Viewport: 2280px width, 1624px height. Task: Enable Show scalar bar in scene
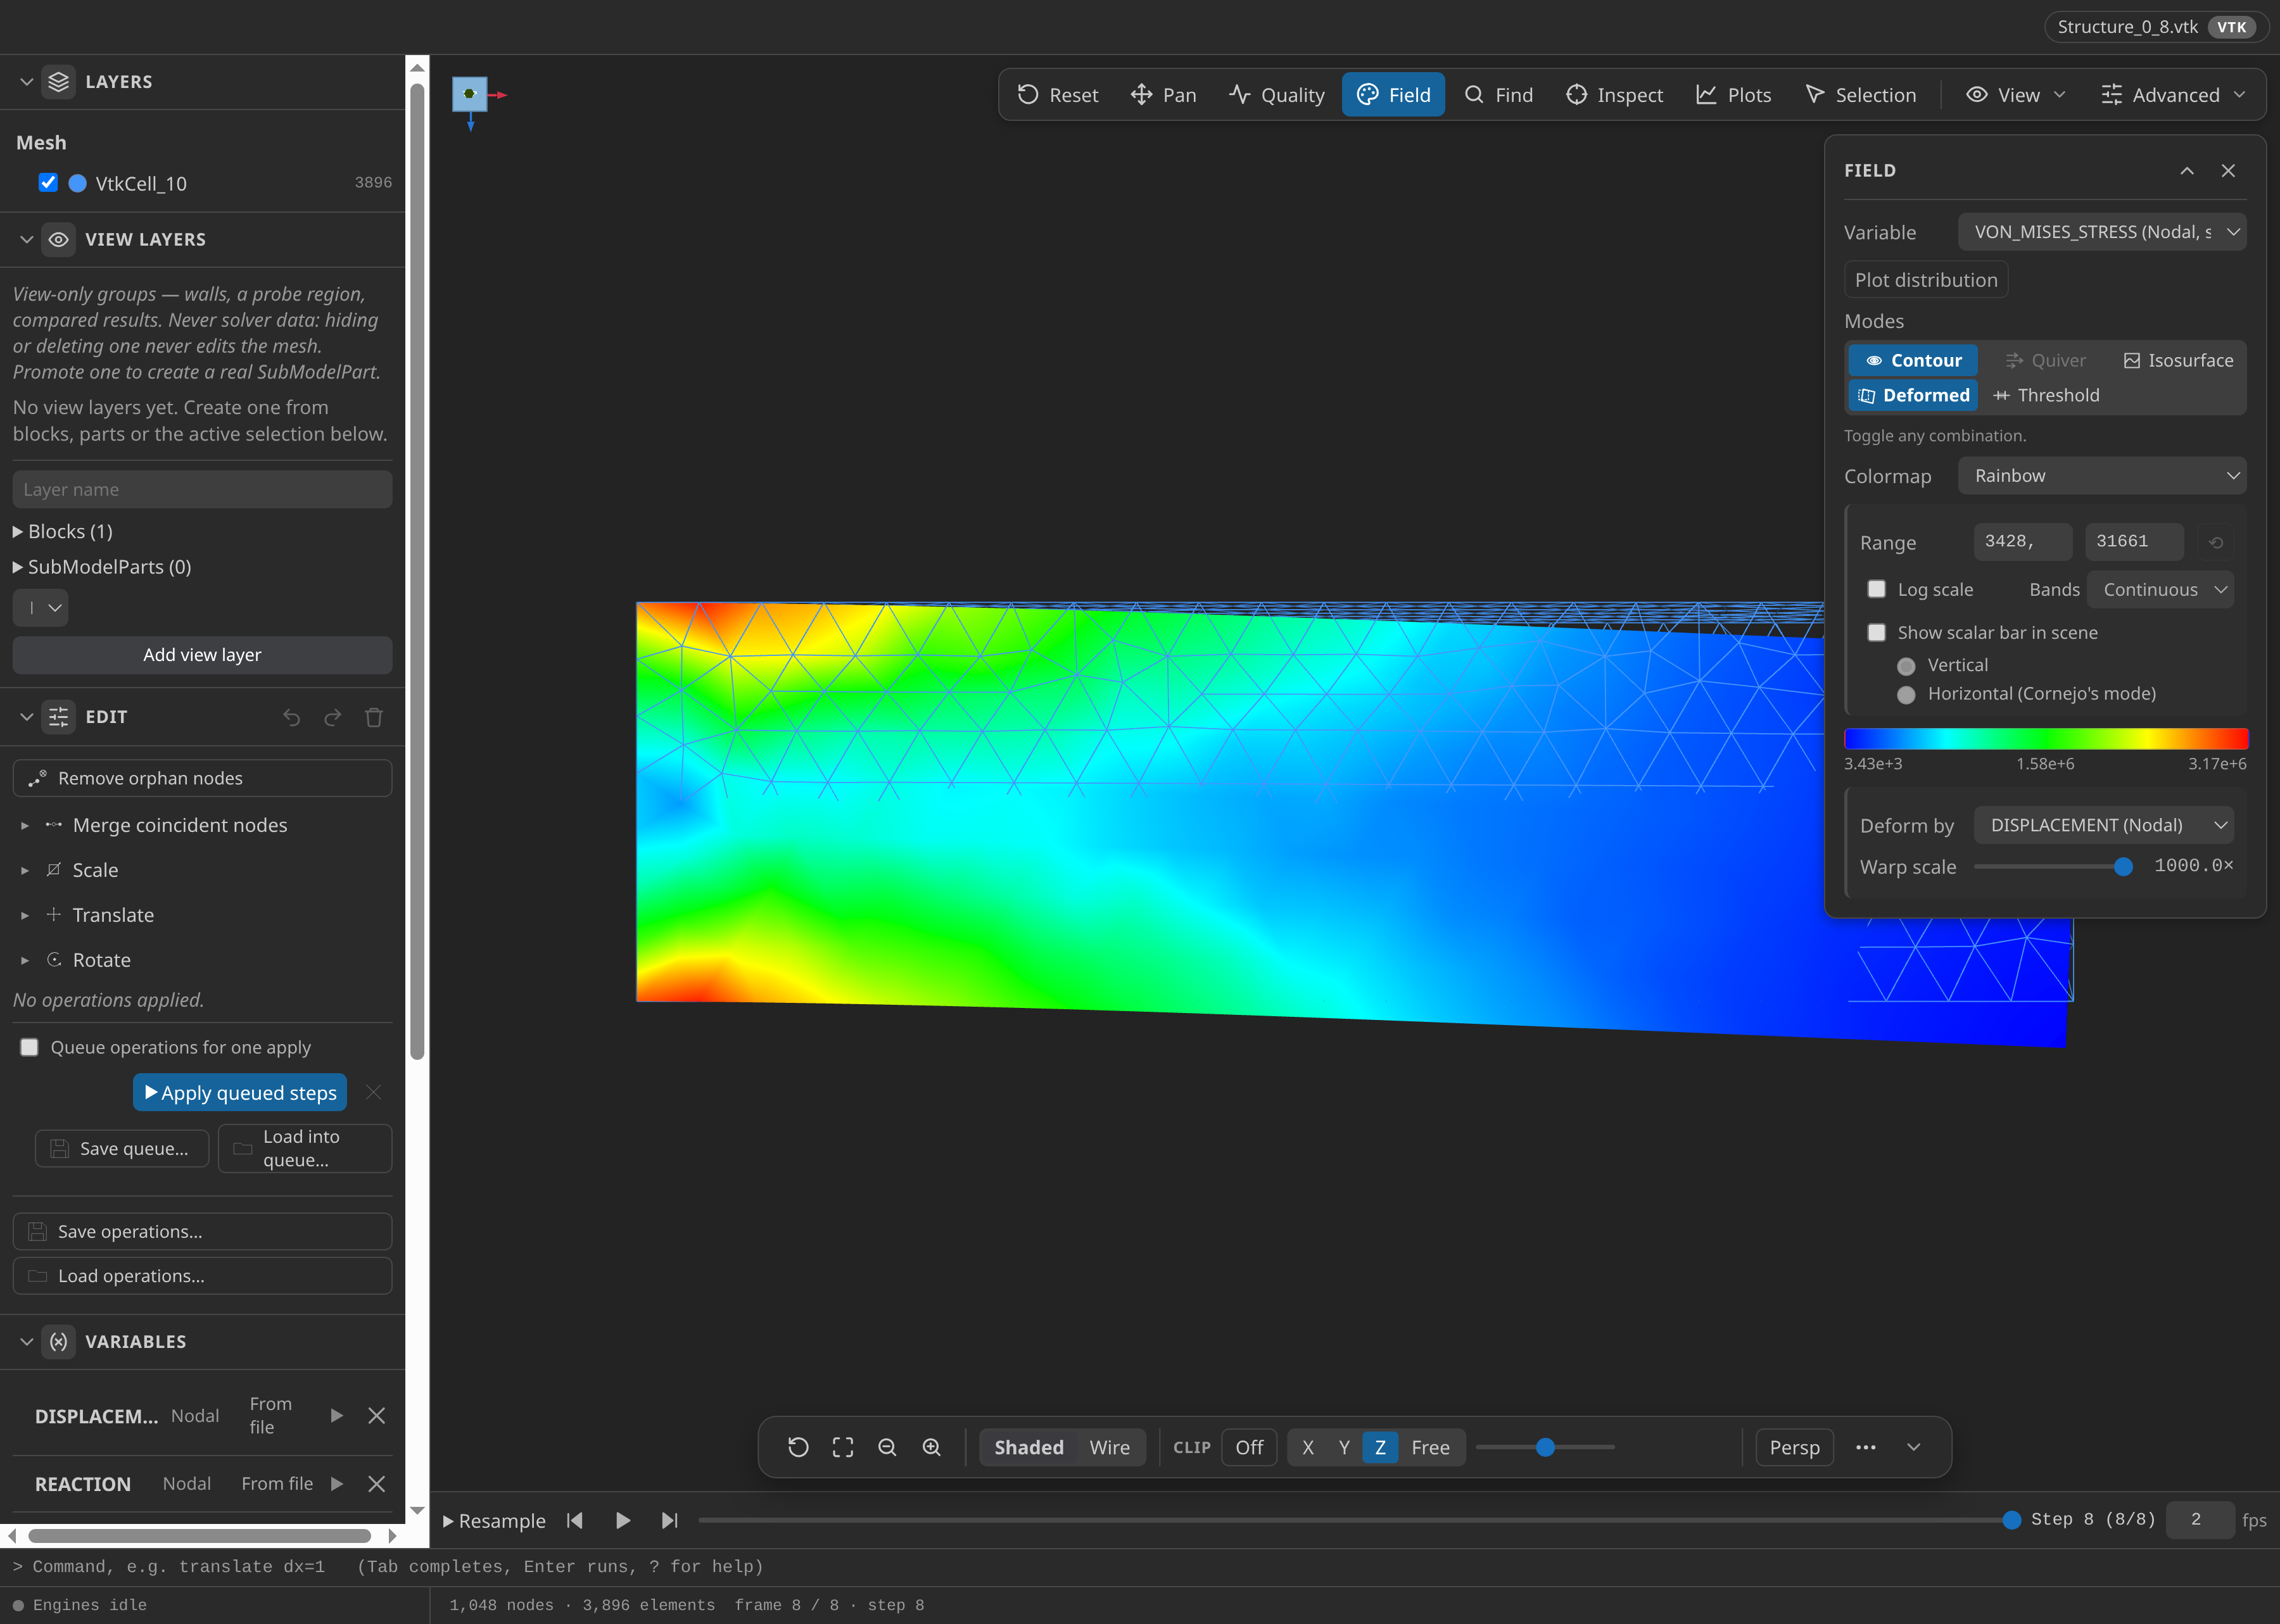coord(1876,632)
